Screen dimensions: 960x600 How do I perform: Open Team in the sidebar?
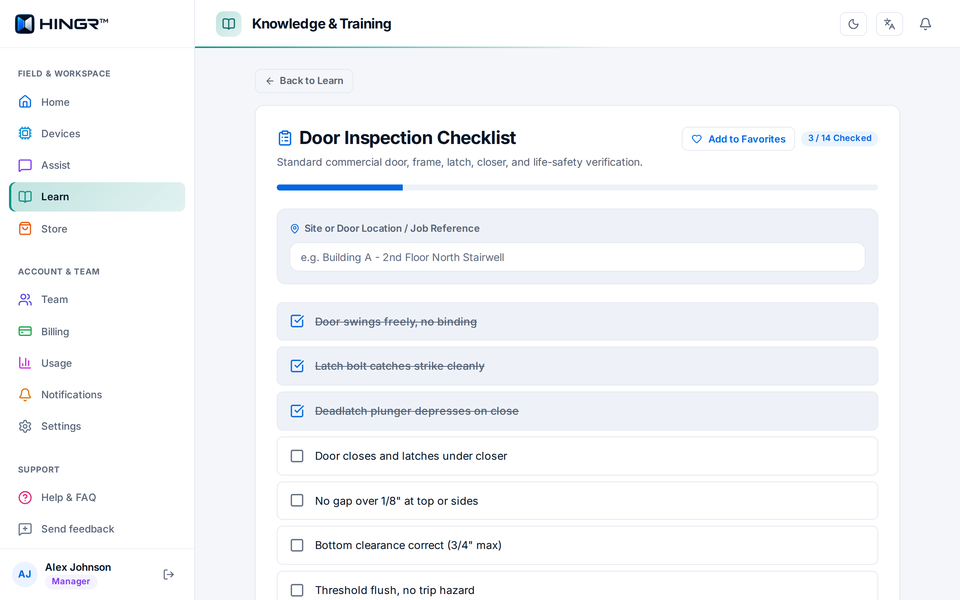(x=97, y=299)
